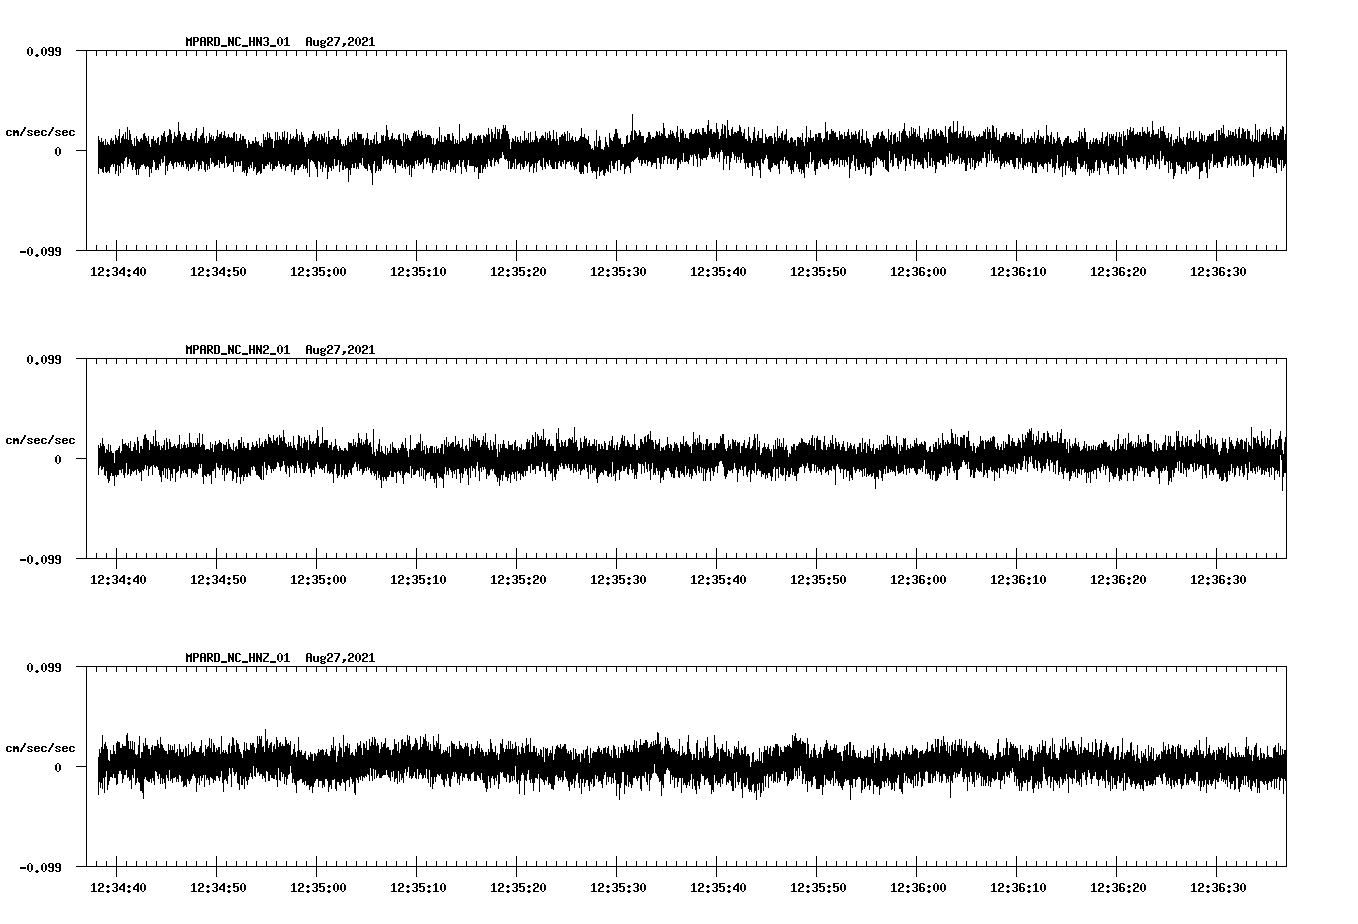Click the -0.099 bottom value of HNZ axis
Image resolution: width=1358 pixels, height=924 pixels.
click(40, 867)
